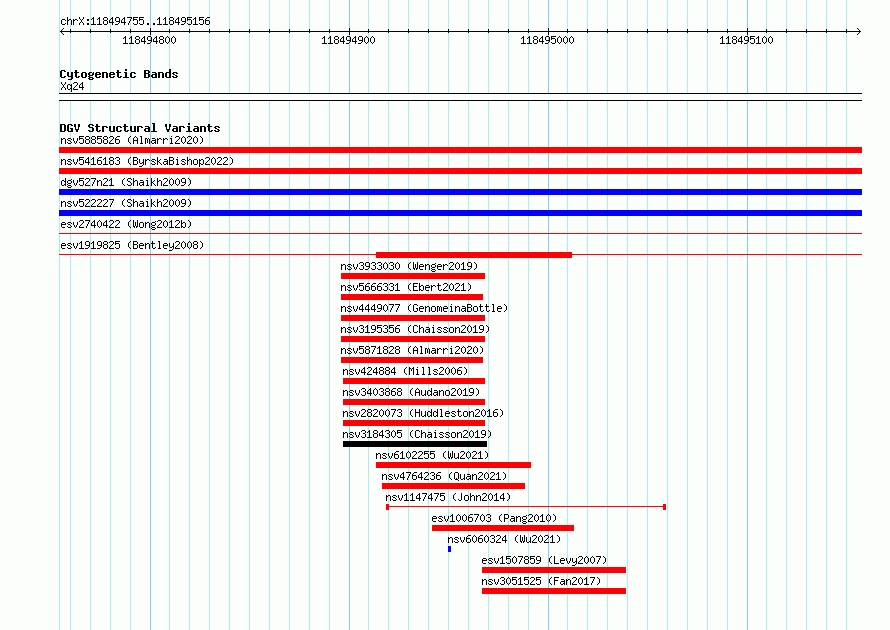This screenshot has width=890, height=630.
Task: Click the black bar under nsv3184305
Action: (x=415, y=444)
